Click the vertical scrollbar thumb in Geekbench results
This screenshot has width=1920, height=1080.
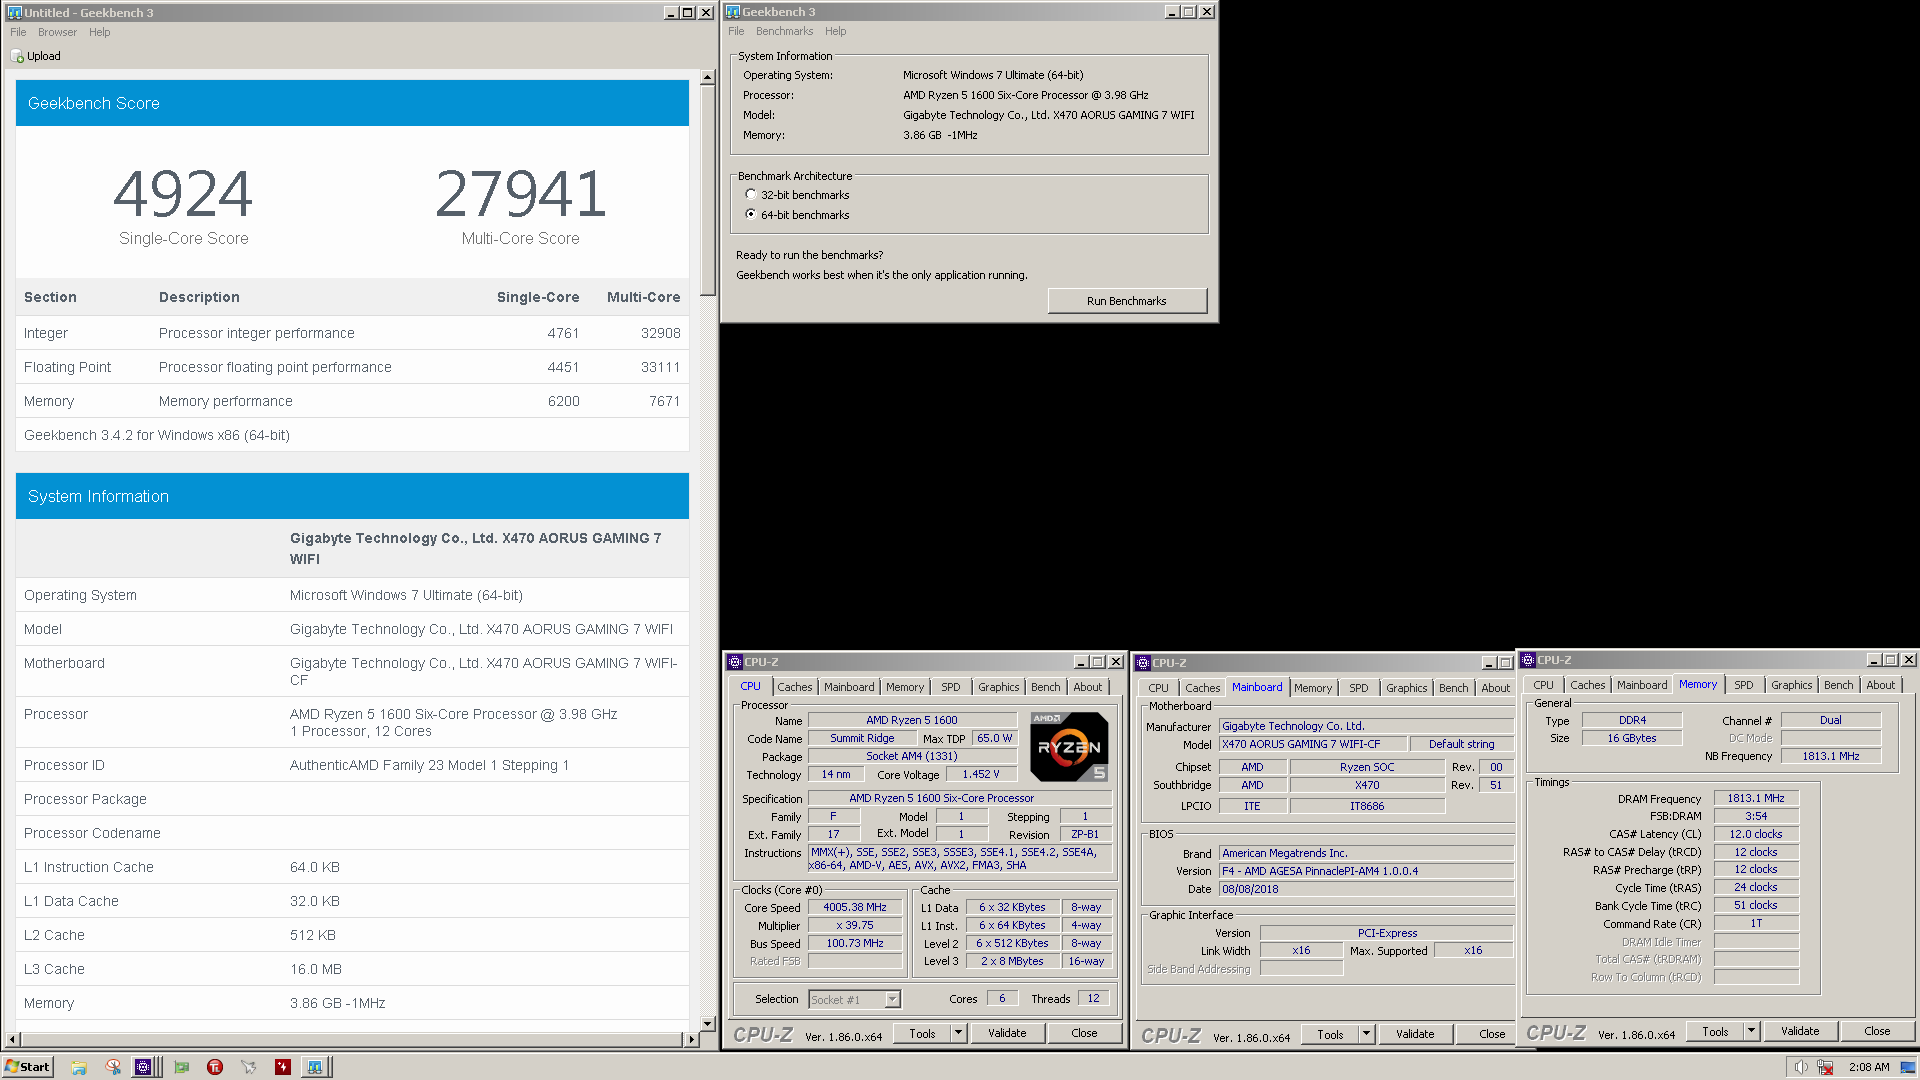point(707,190)
